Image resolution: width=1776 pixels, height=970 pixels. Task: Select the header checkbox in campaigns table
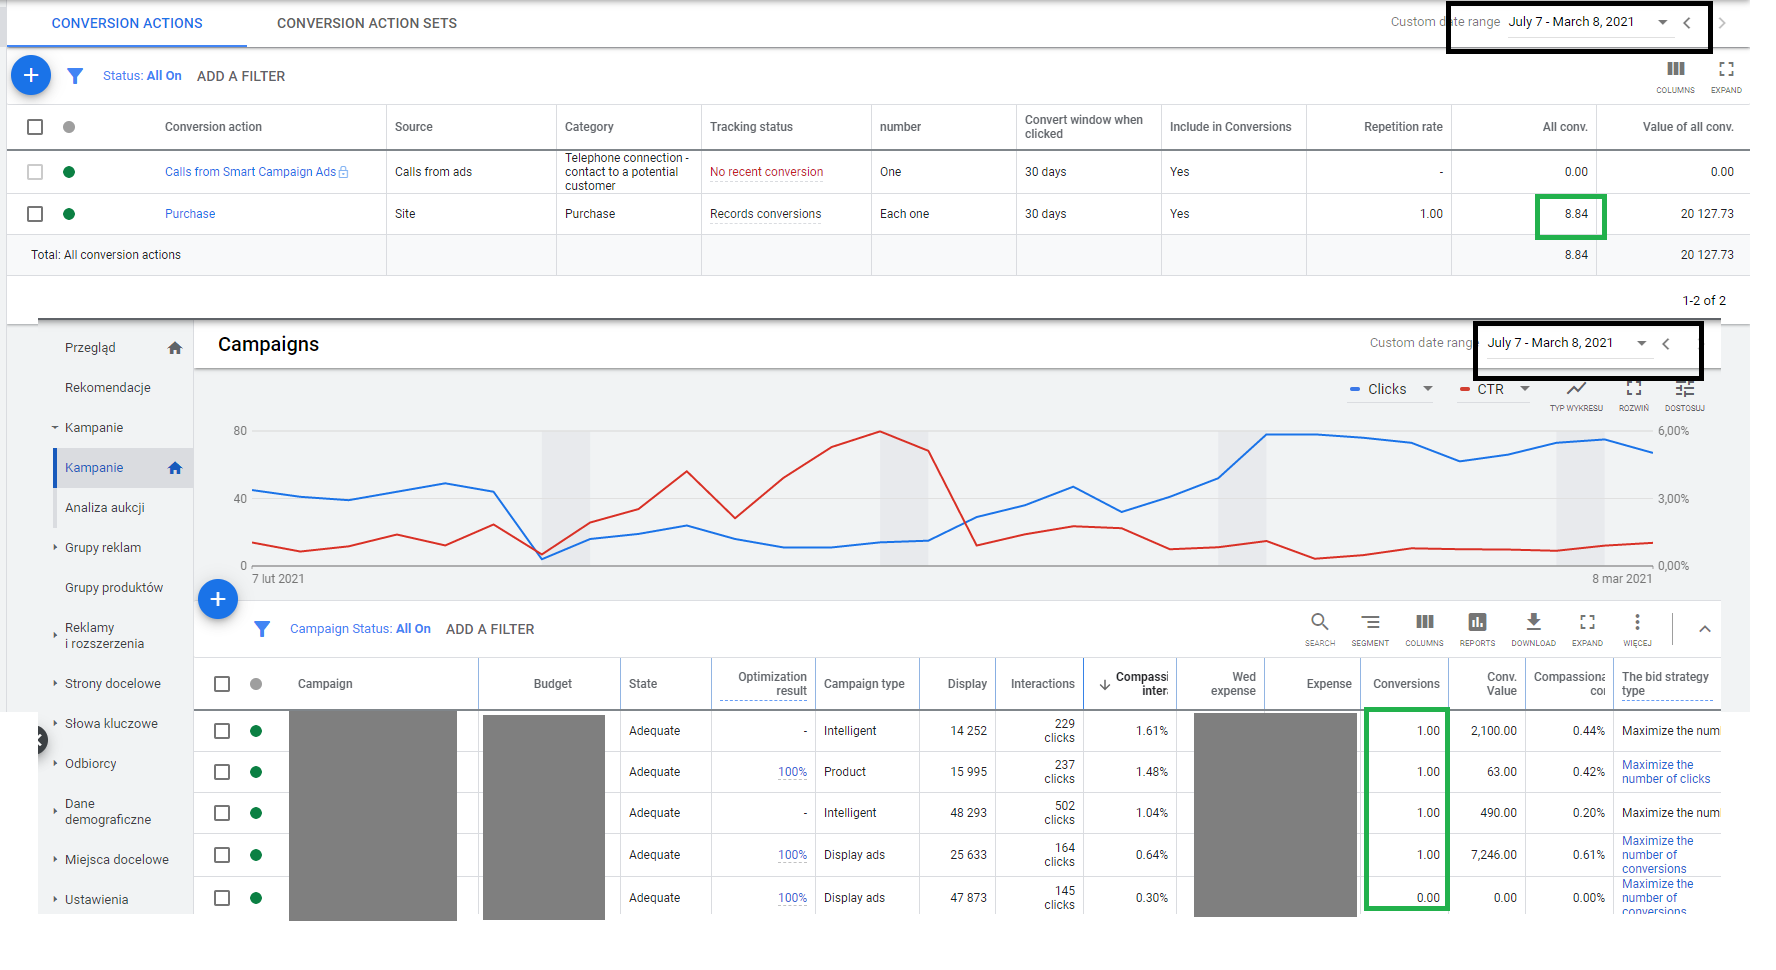point(222,684)
